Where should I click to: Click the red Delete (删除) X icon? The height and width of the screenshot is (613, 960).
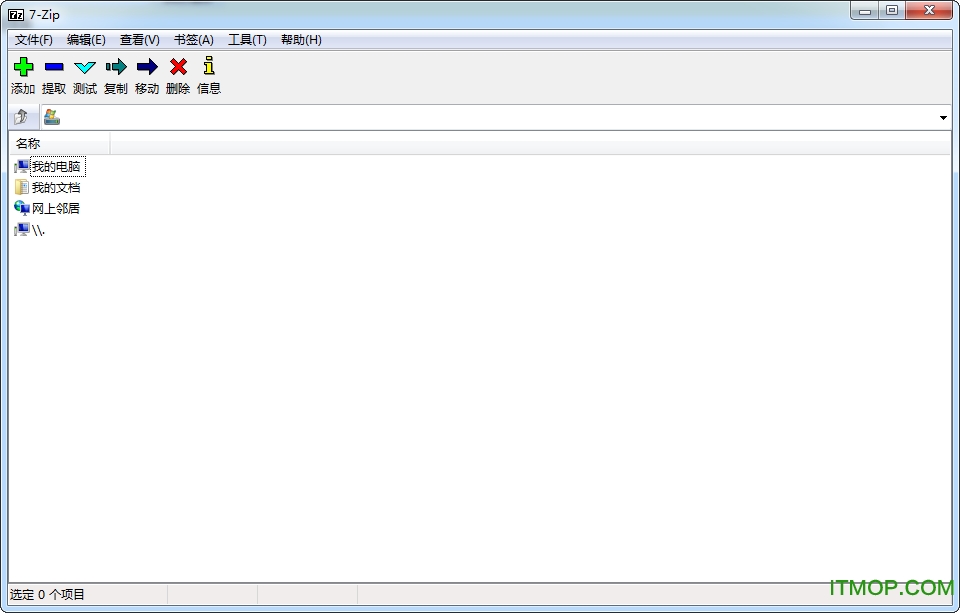tap(178, 67)
